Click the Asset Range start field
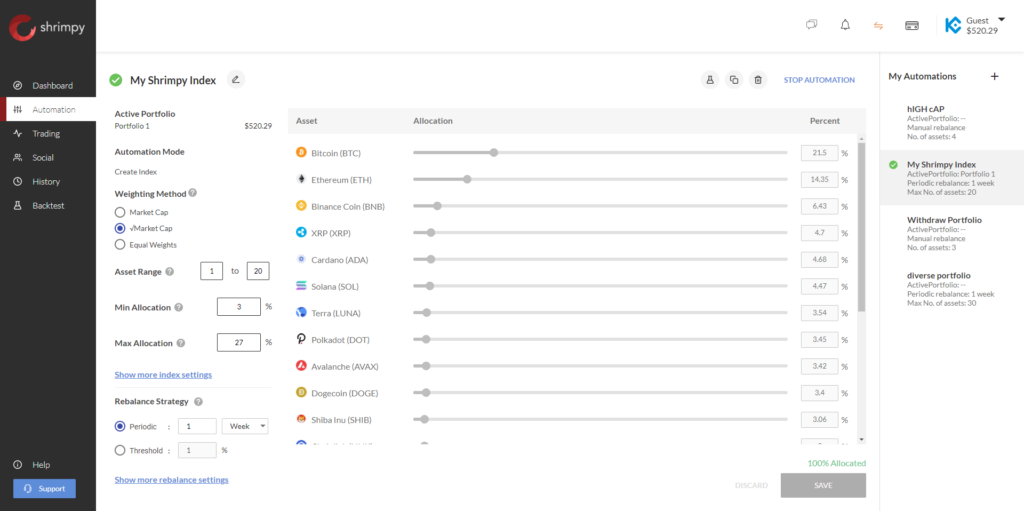The image size is (1024, 511). tap(212, 271)
